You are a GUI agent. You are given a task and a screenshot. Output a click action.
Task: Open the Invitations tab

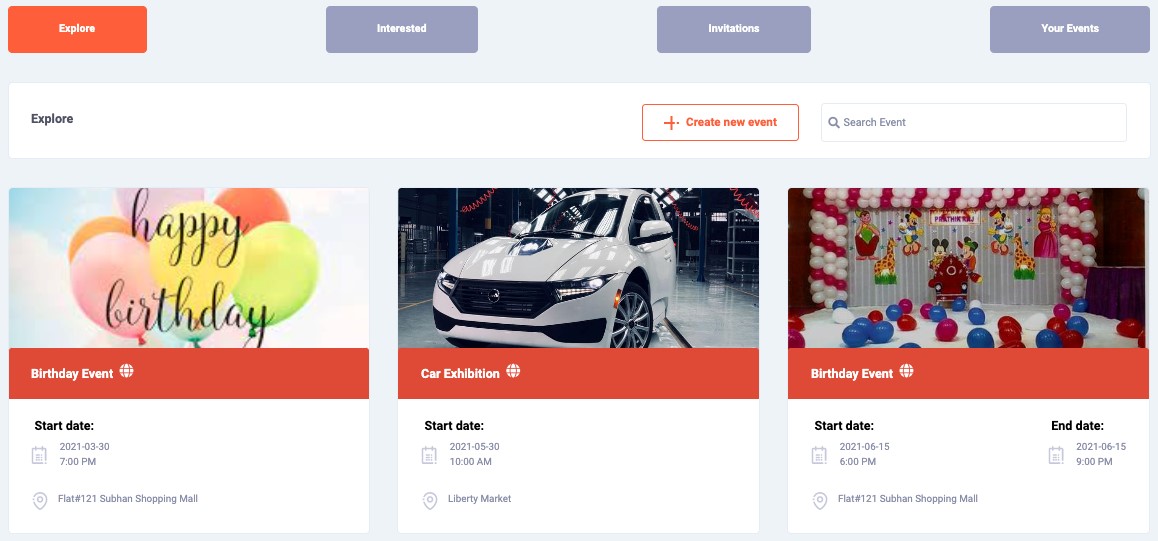tap(734, 29)
